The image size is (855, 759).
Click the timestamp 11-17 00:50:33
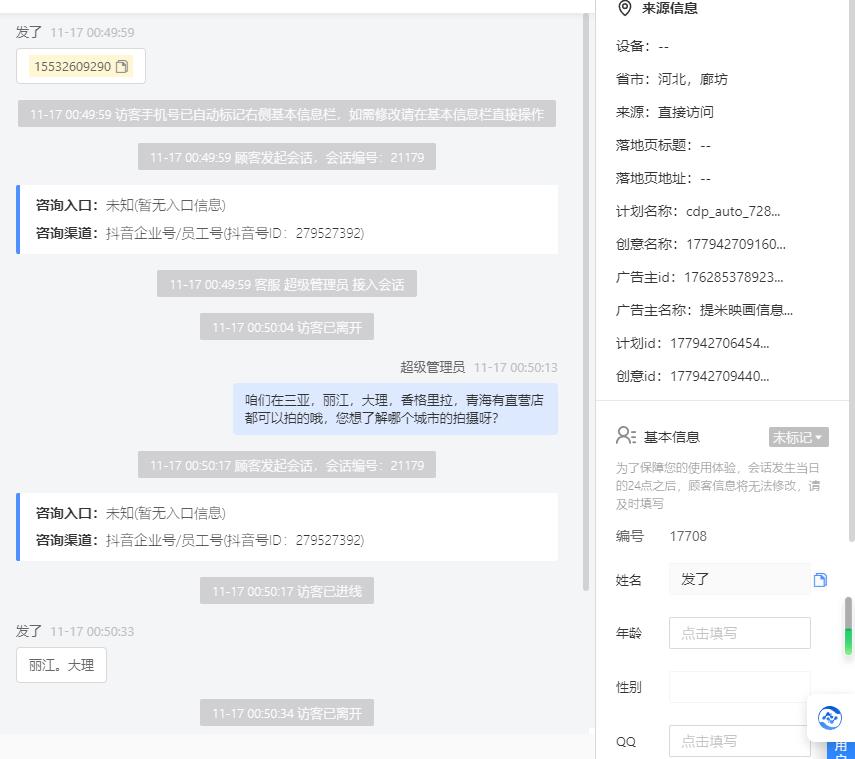click(92, 631)
